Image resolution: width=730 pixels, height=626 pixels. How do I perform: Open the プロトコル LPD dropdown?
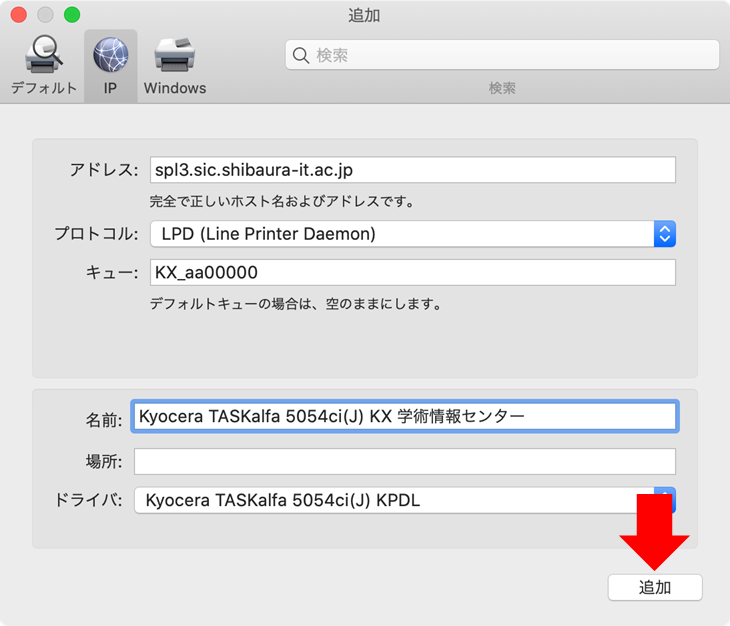pos(412,234)
